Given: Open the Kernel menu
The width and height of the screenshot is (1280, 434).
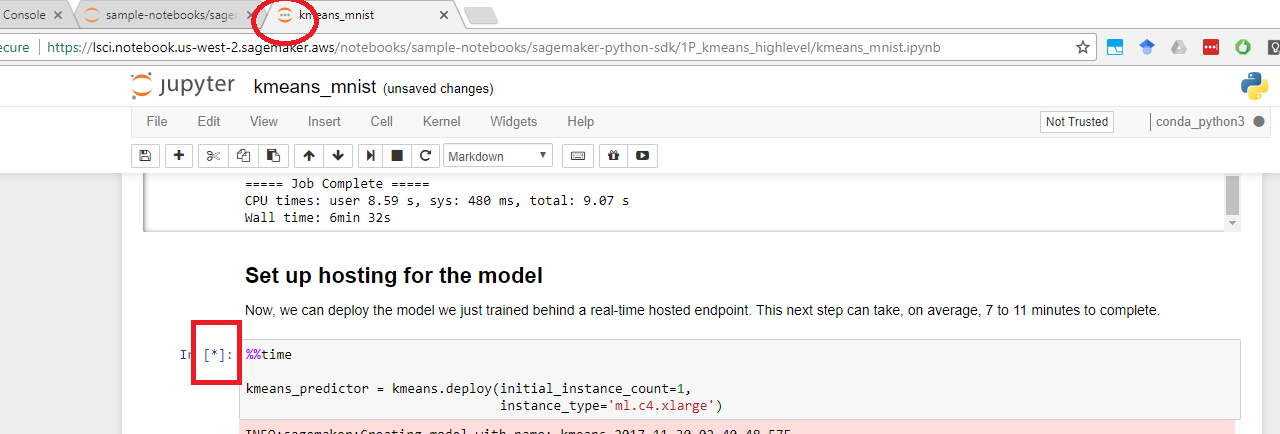Looking at the screenshot, I should coord(442,121).
